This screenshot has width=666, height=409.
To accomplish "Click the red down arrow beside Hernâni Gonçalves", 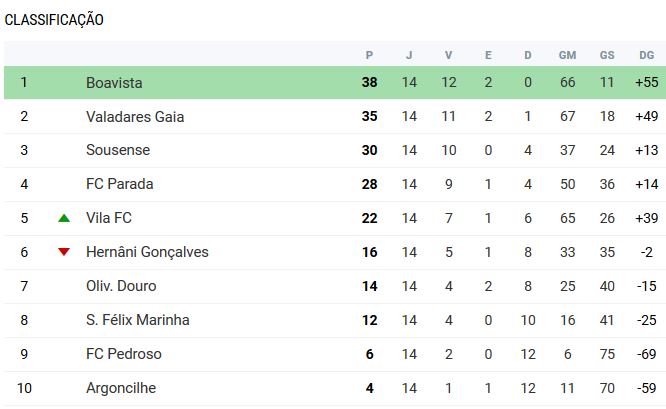I will [x=64, y=252].
